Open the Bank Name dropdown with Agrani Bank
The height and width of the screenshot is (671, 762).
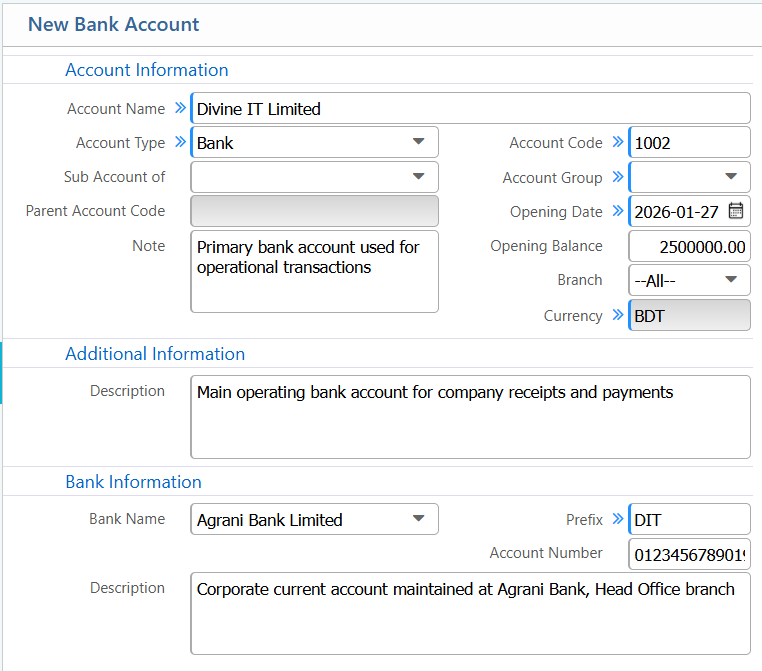pyautogui.click(x=314, y=520)
